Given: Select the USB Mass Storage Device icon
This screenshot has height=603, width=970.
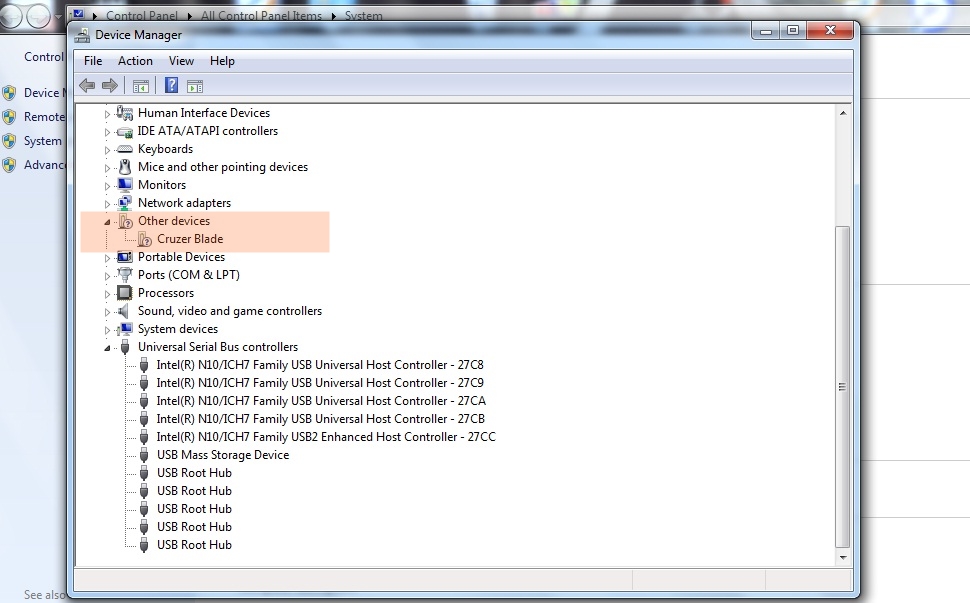Looking at the screenshot, I should click(x=144, y=455).
